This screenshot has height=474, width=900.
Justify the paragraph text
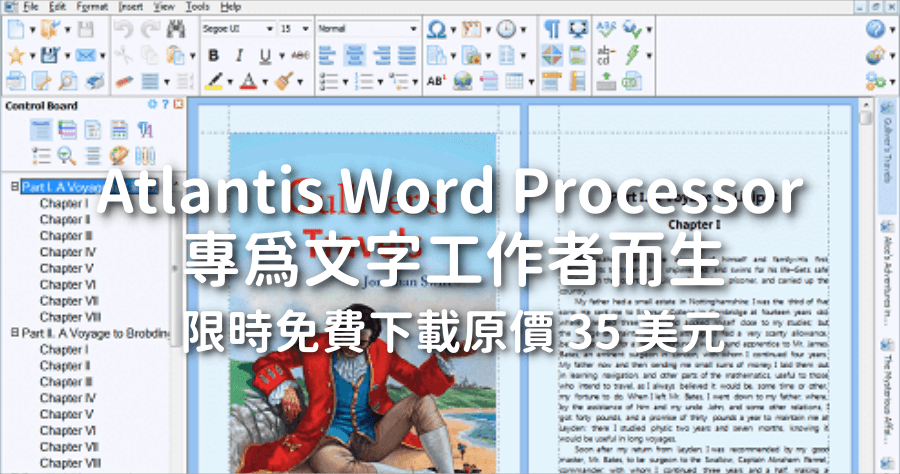point(407,56)
